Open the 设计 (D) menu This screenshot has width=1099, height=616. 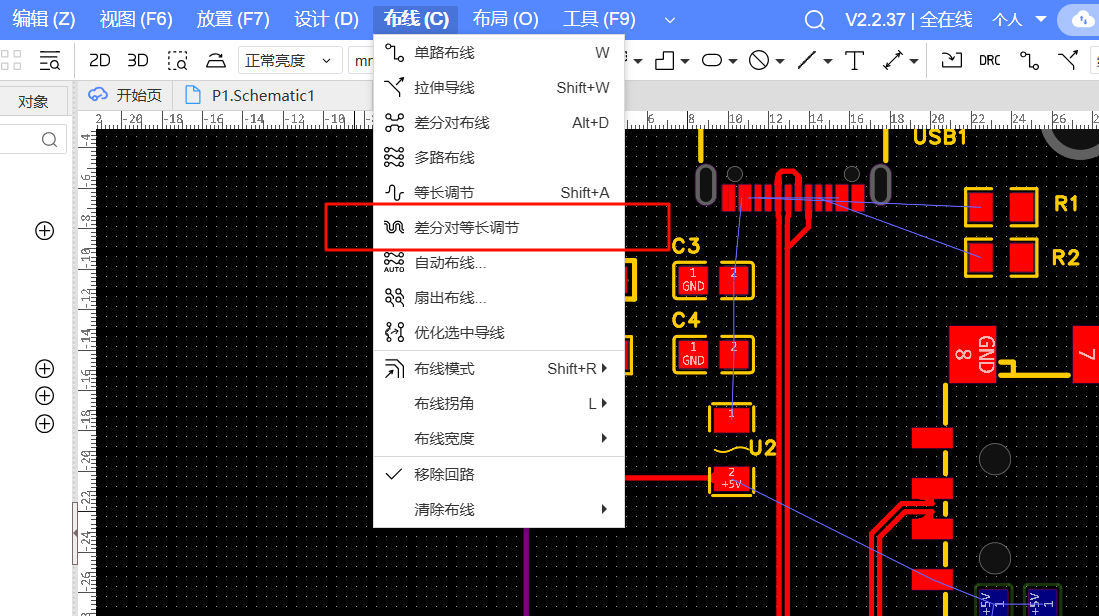click(x=327, y=19)
